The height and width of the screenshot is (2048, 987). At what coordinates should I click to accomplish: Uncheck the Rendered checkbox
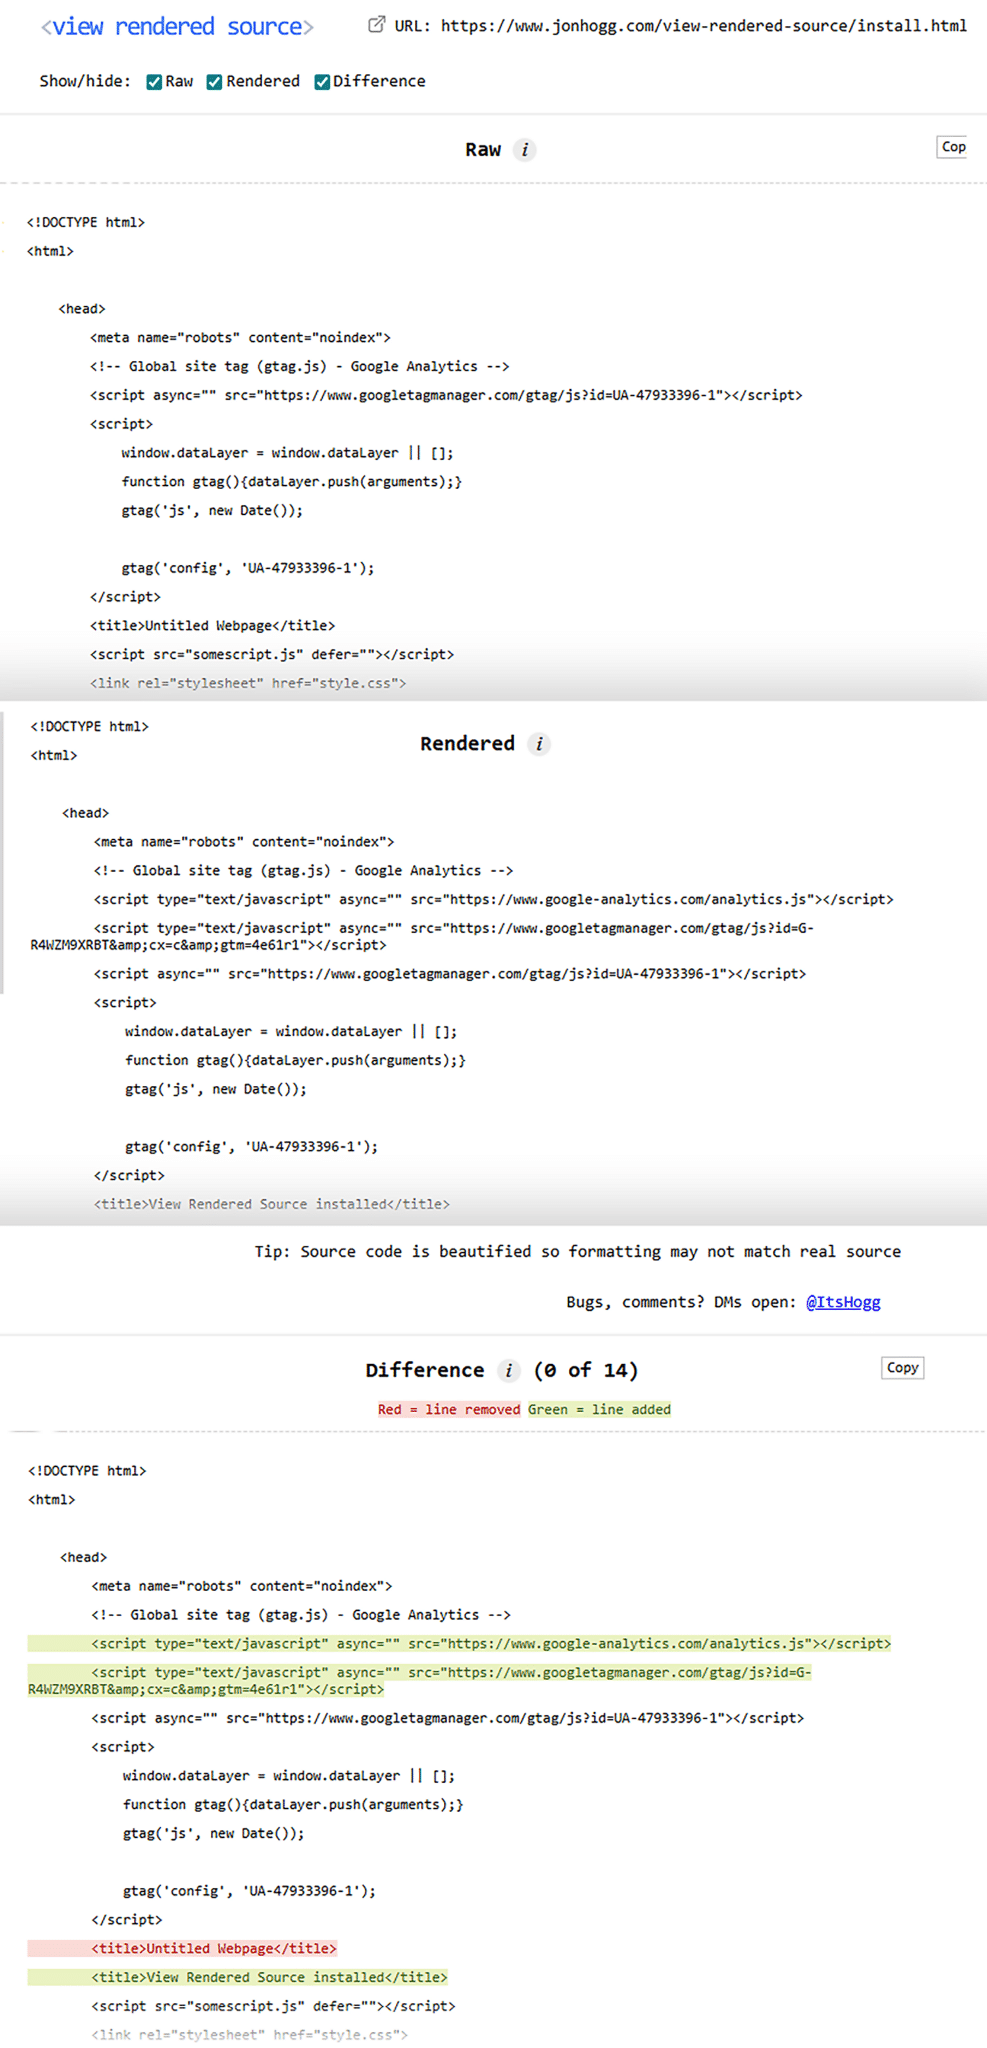coord(214,82)
